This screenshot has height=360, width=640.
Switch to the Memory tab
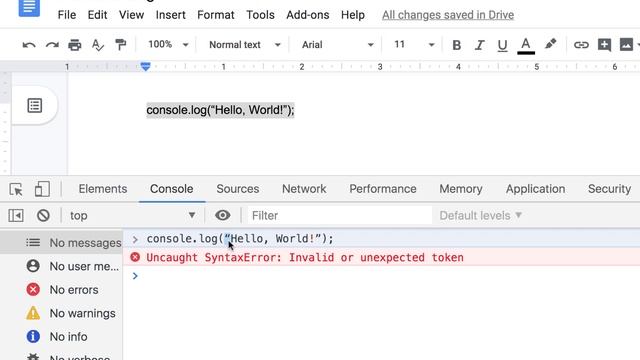coord(461,189)
